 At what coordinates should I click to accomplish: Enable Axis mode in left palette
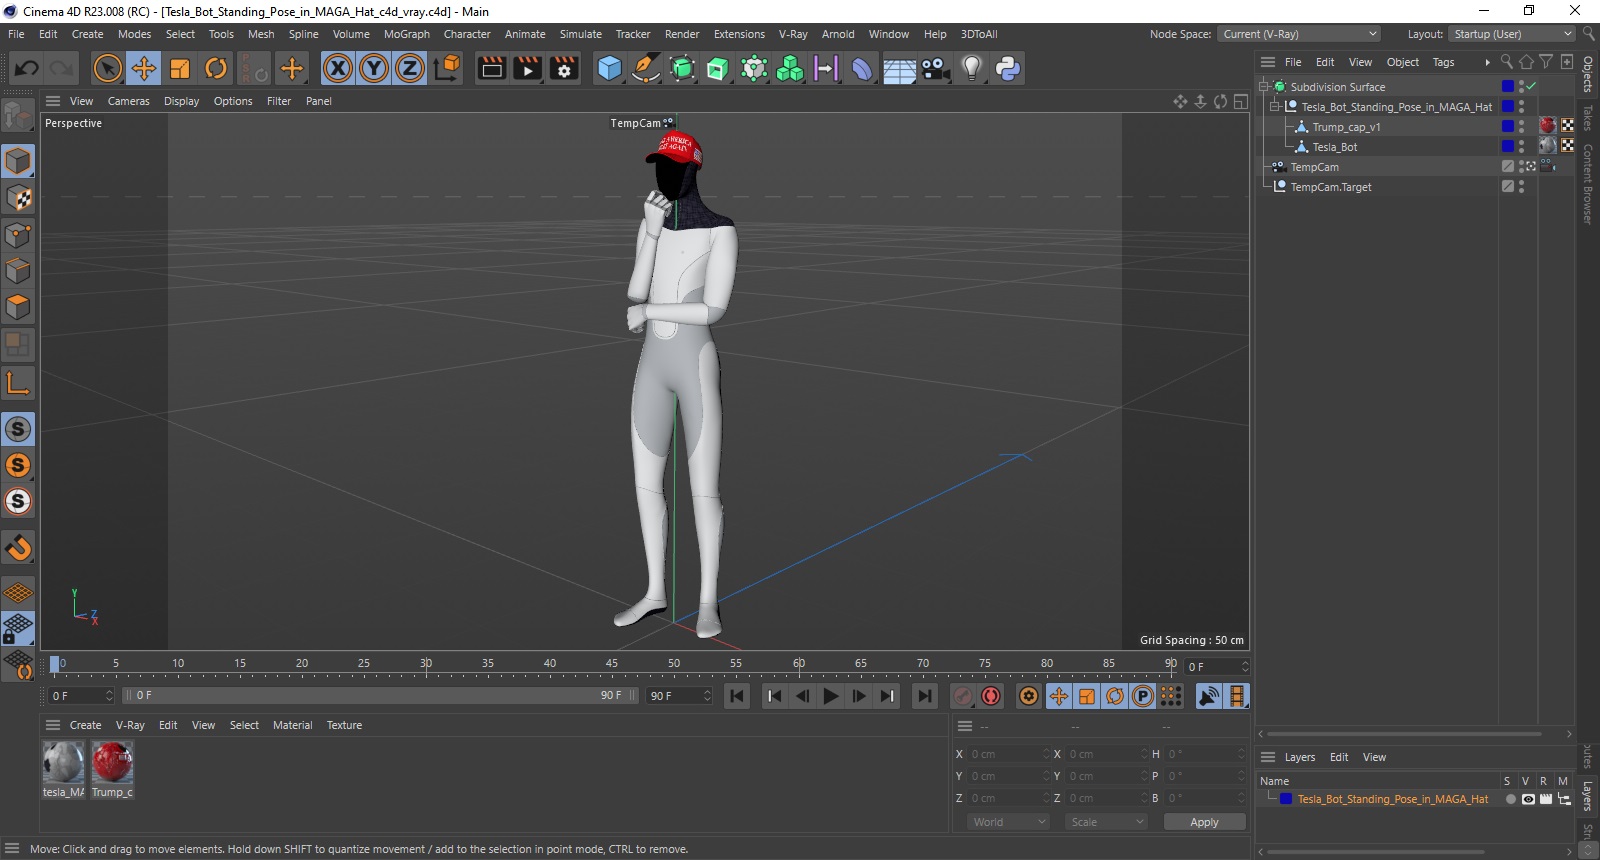pyautogui.click(x=18, y=383)
